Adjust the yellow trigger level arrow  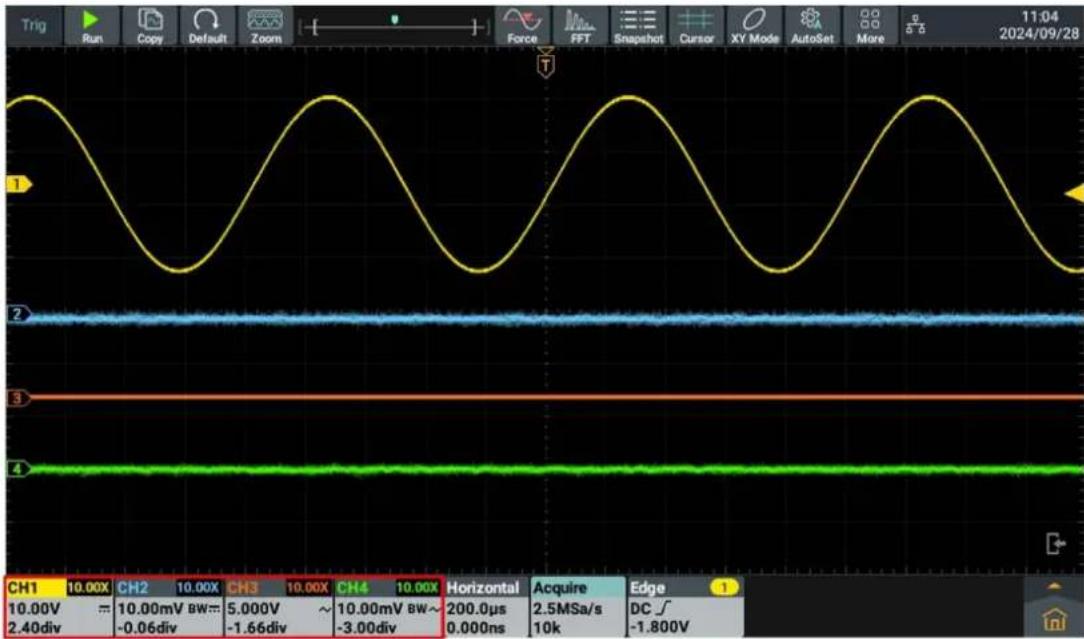[1074, 194]
